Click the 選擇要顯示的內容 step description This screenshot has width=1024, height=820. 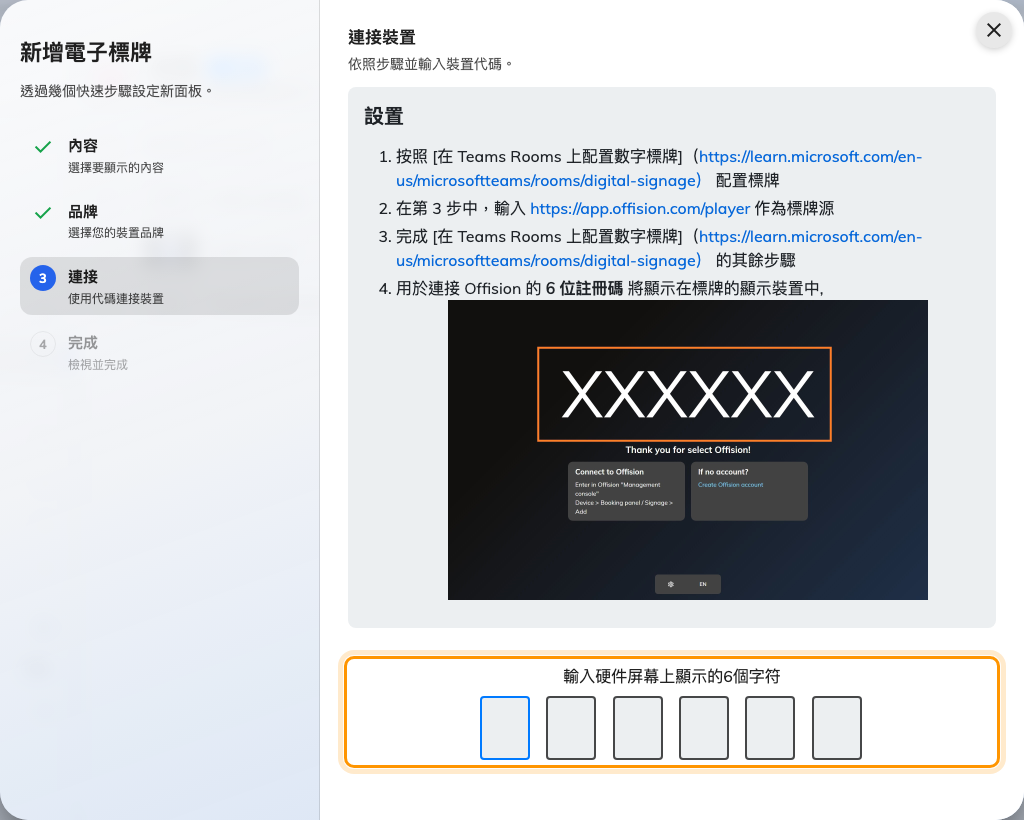[116, 168]
